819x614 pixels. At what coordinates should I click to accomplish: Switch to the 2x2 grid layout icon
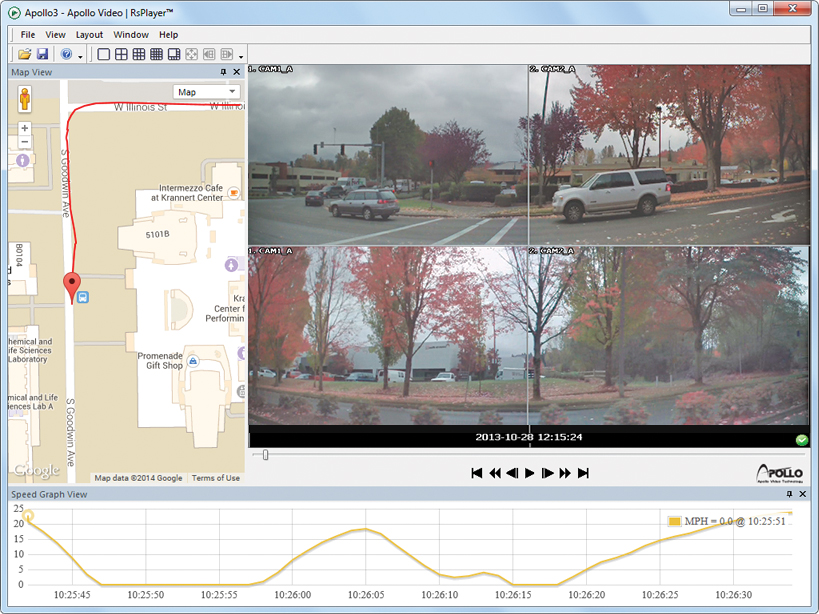coord(122,54)
